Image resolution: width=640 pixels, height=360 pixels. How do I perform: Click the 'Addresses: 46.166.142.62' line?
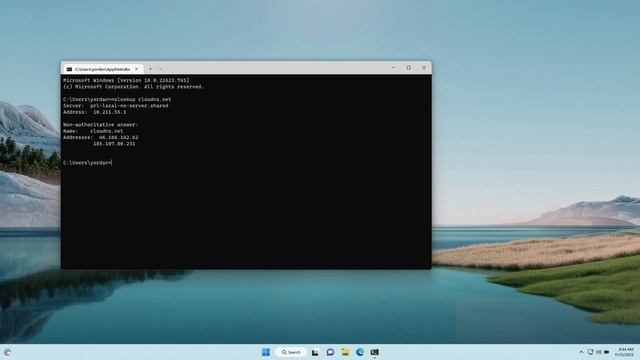coord(100,138)
